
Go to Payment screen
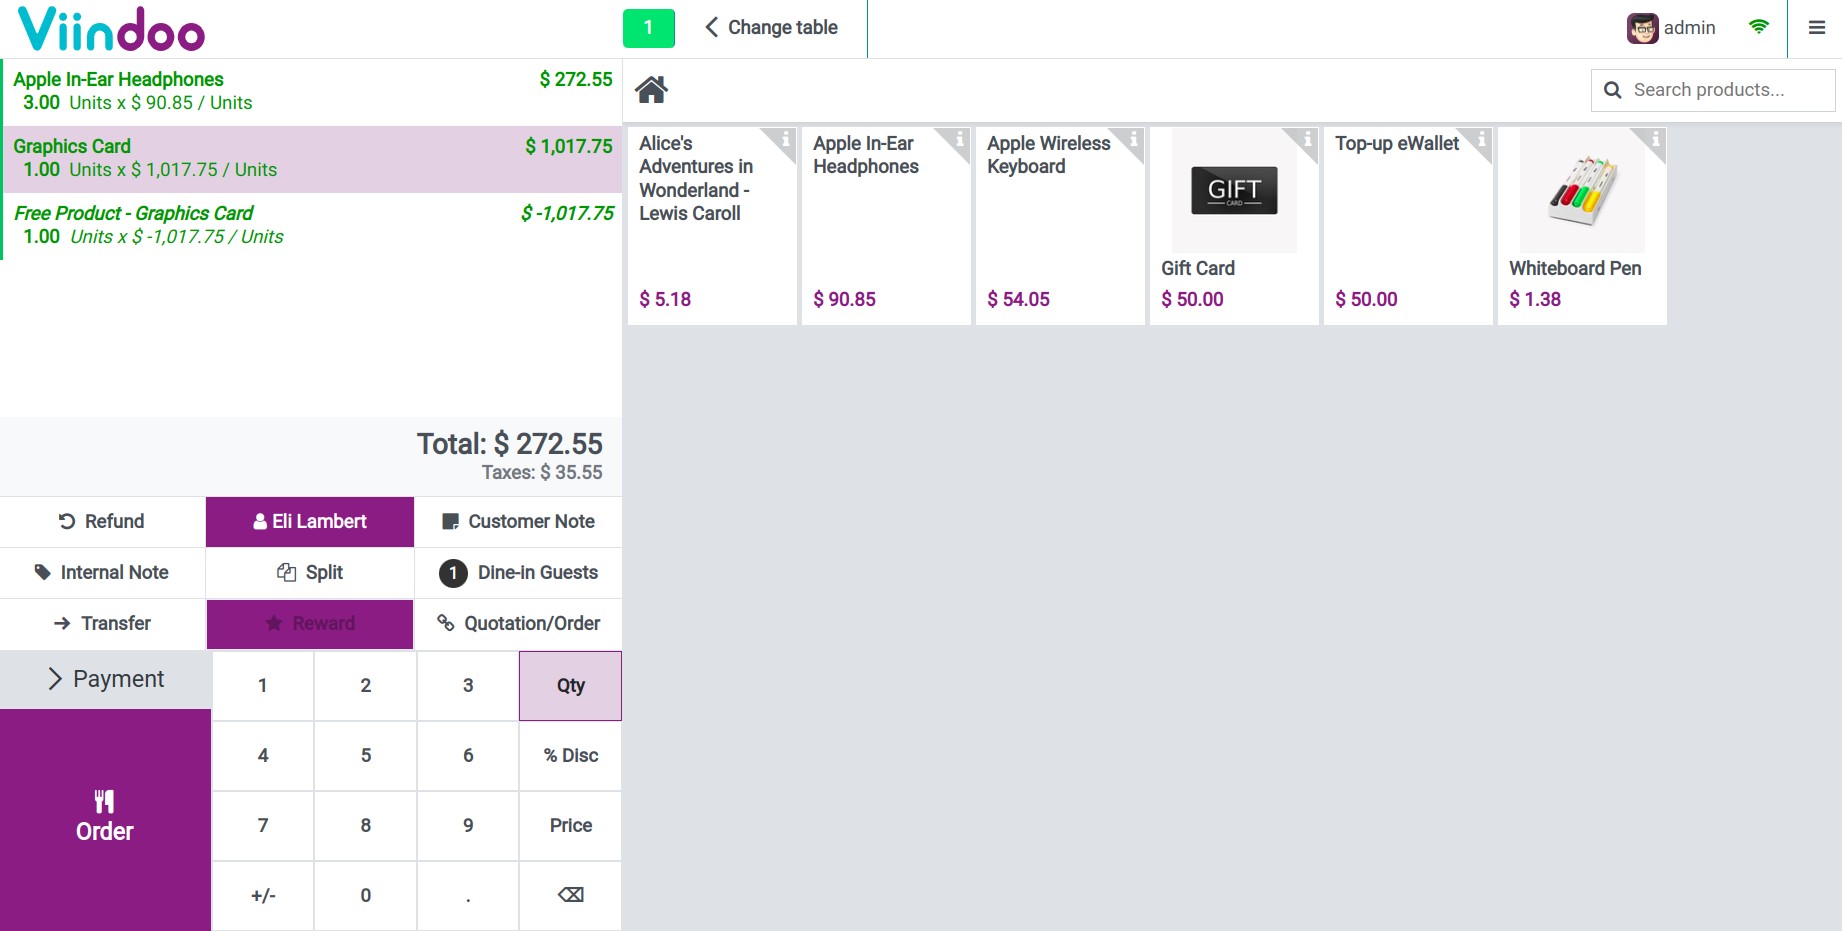105,679
